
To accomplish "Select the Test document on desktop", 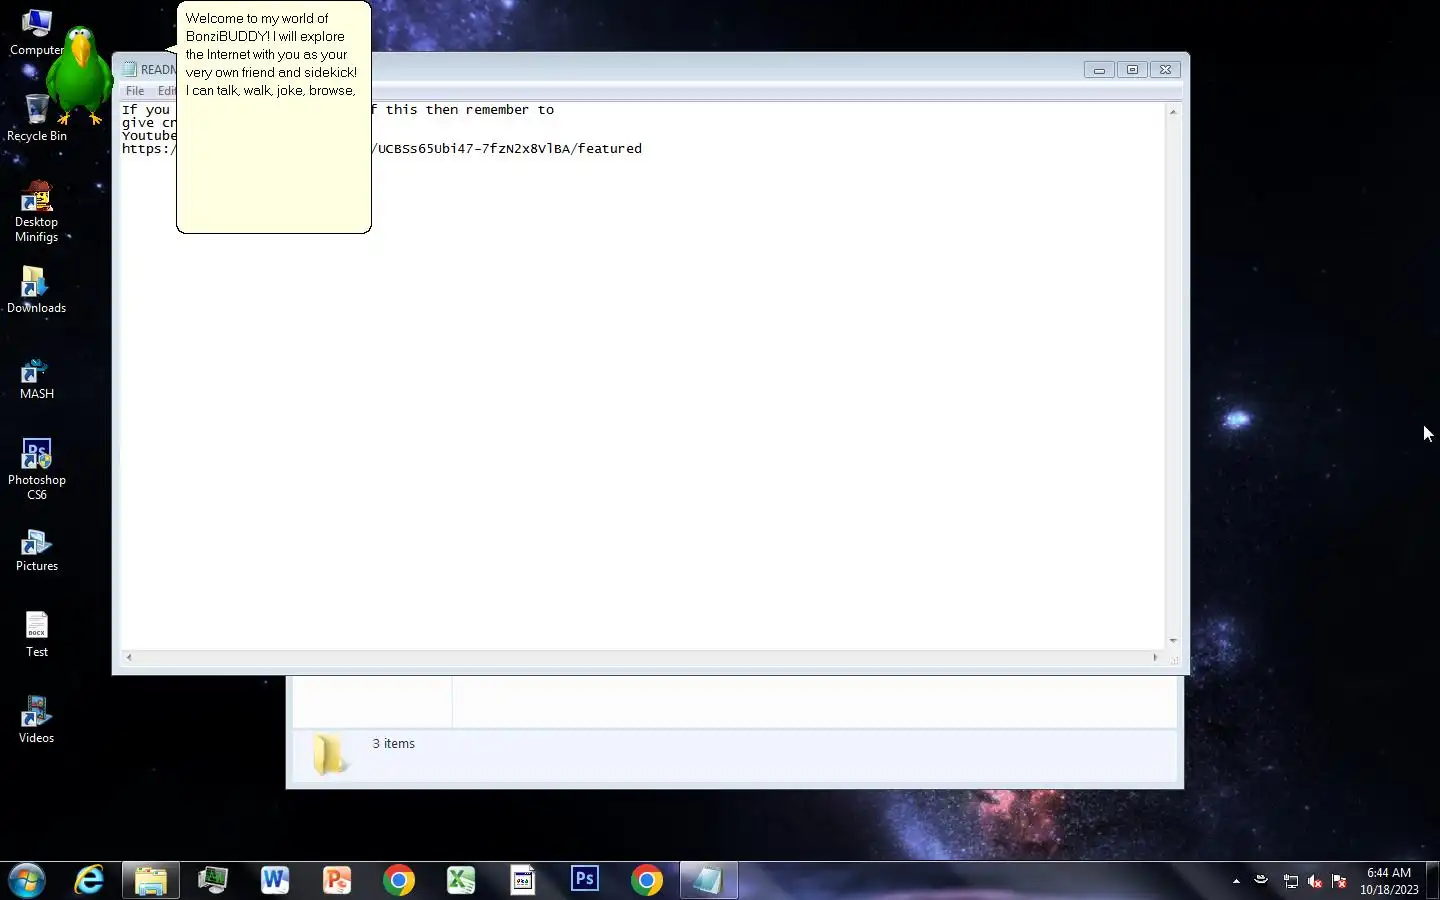I will [x=37, y=635].
